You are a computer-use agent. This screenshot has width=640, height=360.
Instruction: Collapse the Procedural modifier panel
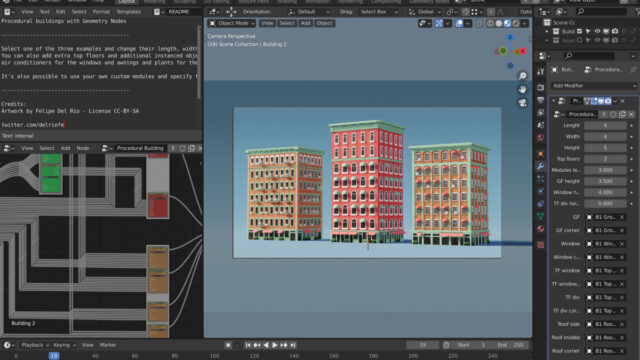(553, 101)
